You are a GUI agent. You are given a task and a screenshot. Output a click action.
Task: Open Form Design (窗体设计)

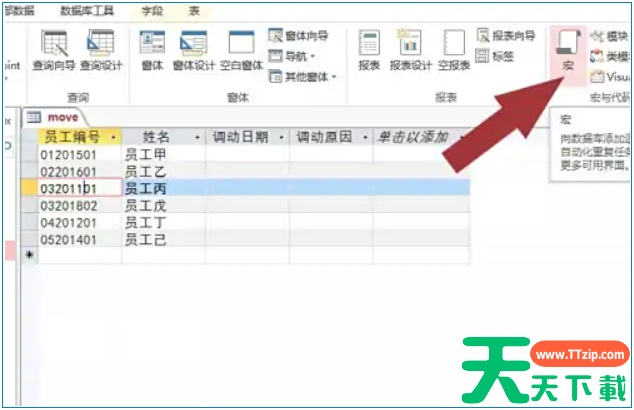(x=194, y=51)
